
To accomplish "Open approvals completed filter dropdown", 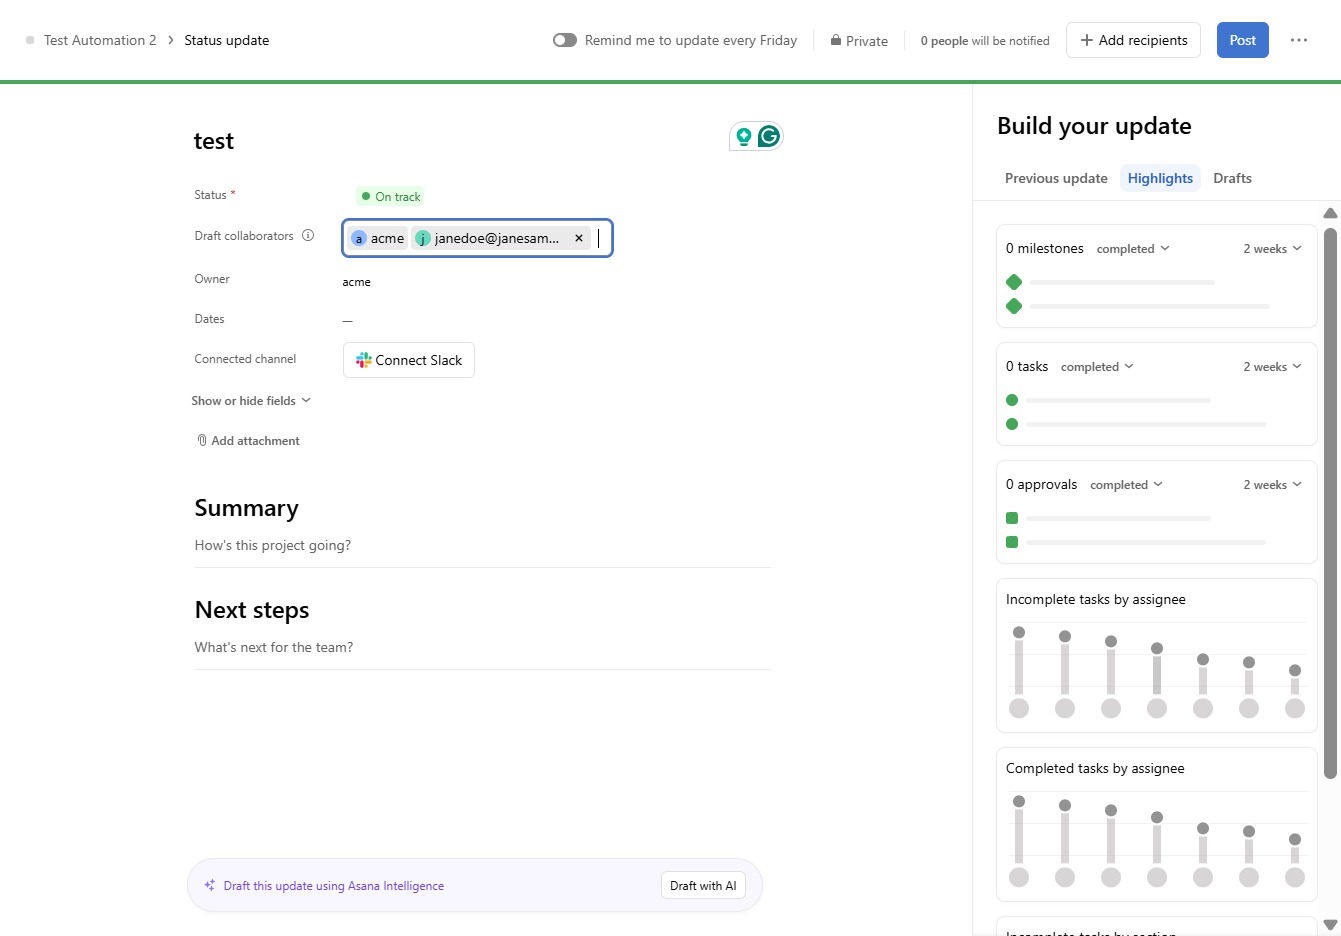I will 1126,485.
